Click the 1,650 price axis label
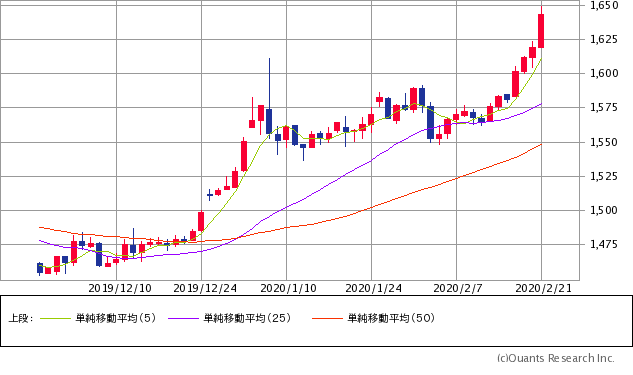633x375 pixels. point(604,5)
